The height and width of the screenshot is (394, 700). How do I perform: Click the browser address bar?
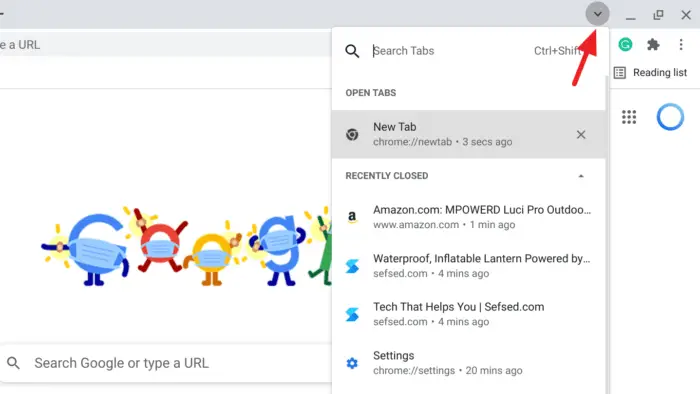click(166, 45)
